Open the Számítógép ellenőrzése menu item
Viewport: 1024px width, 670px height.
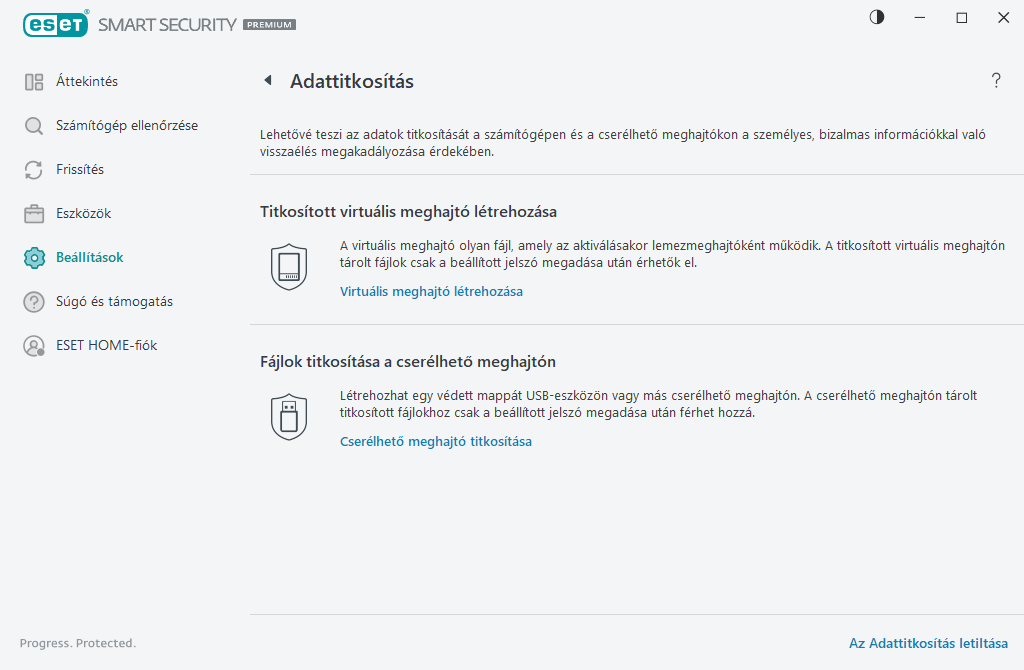127,126
